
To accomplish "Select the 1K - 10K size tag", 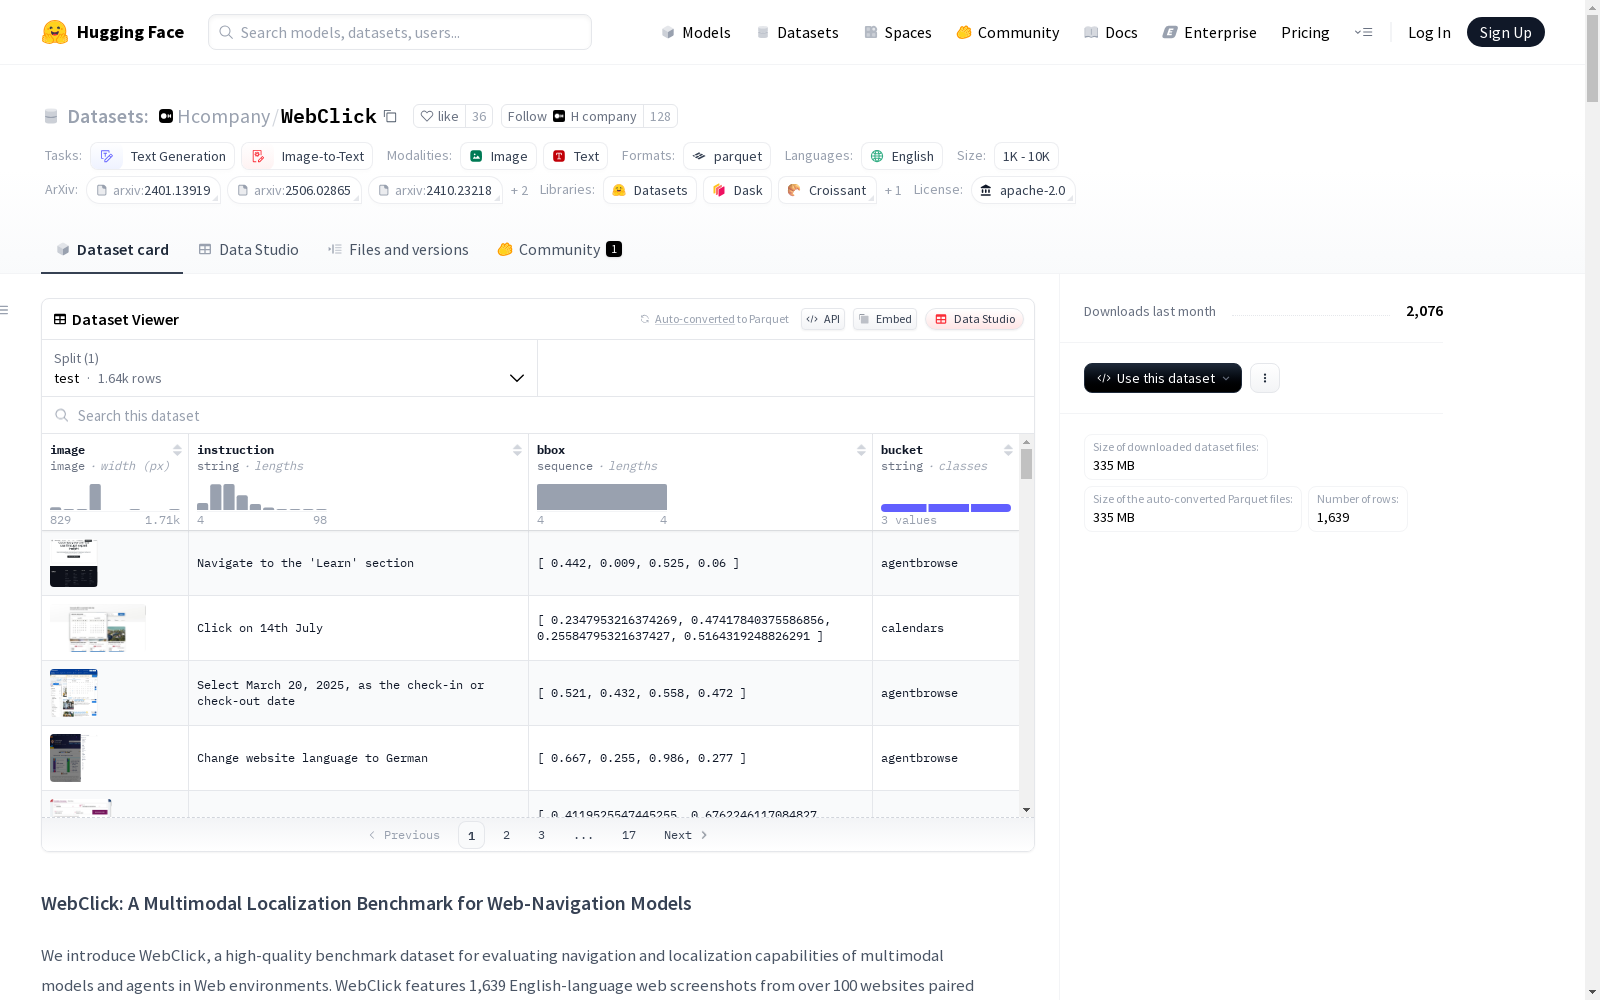I will click(1026, 156).
